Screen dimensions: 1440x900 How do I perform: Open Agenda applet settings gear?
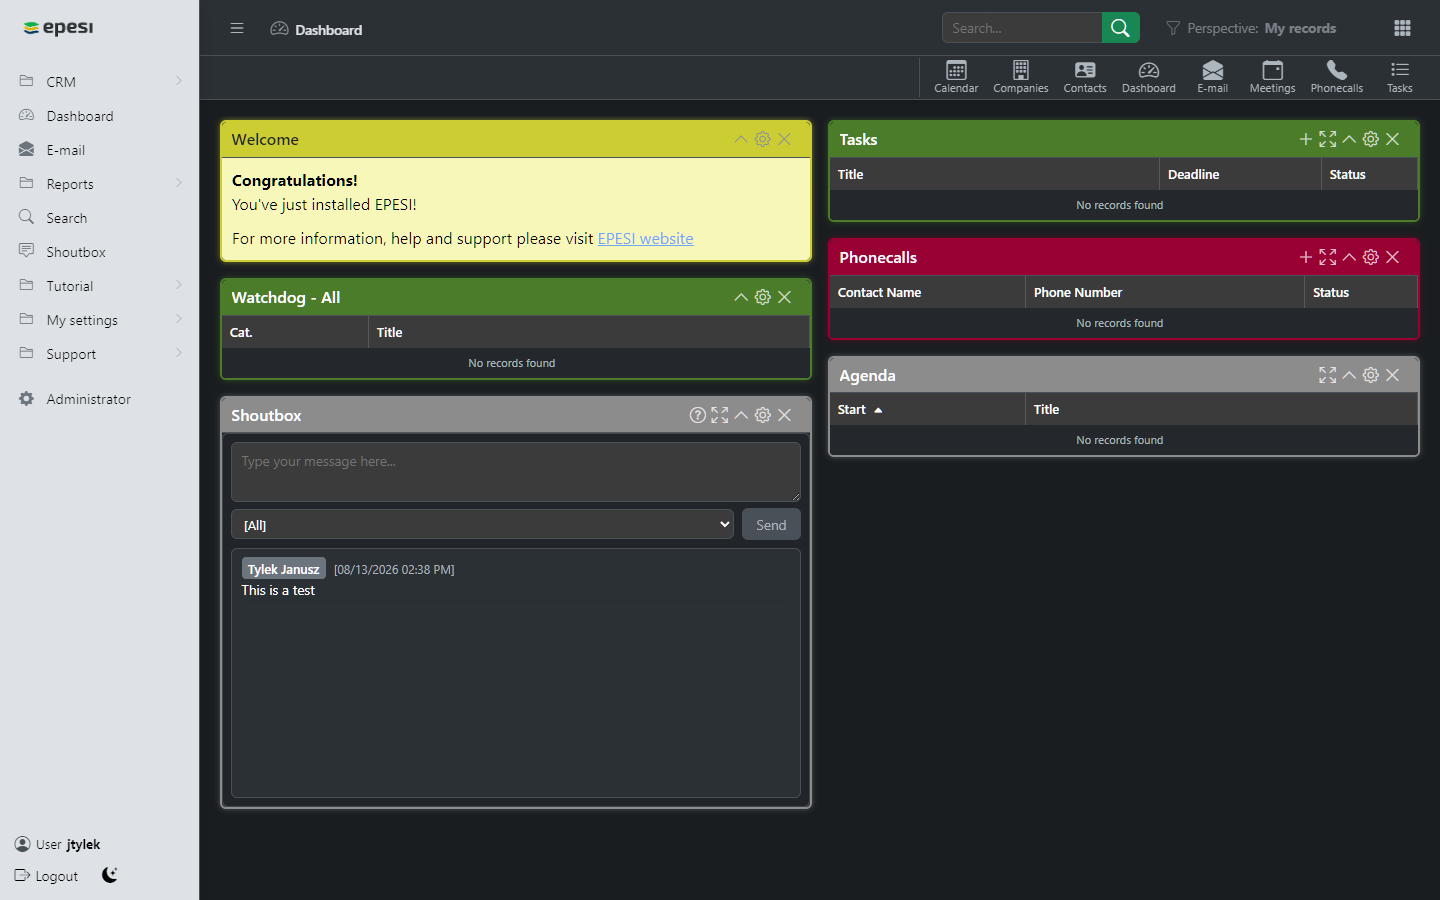click(x=1371, y=375)
